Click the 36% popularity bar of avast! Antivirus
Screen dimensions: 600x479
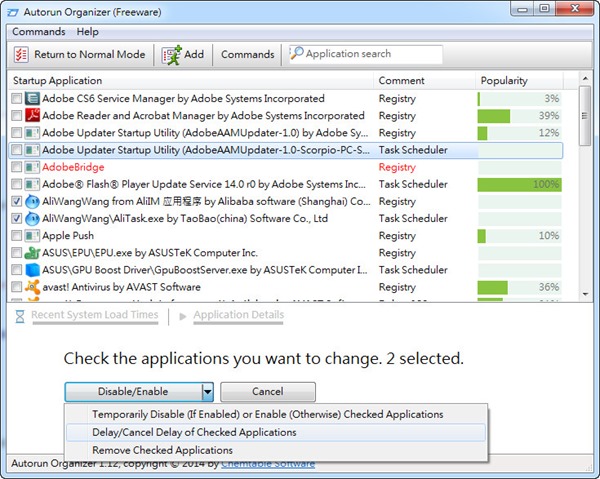pyautogui.click(x=519, y=287)
